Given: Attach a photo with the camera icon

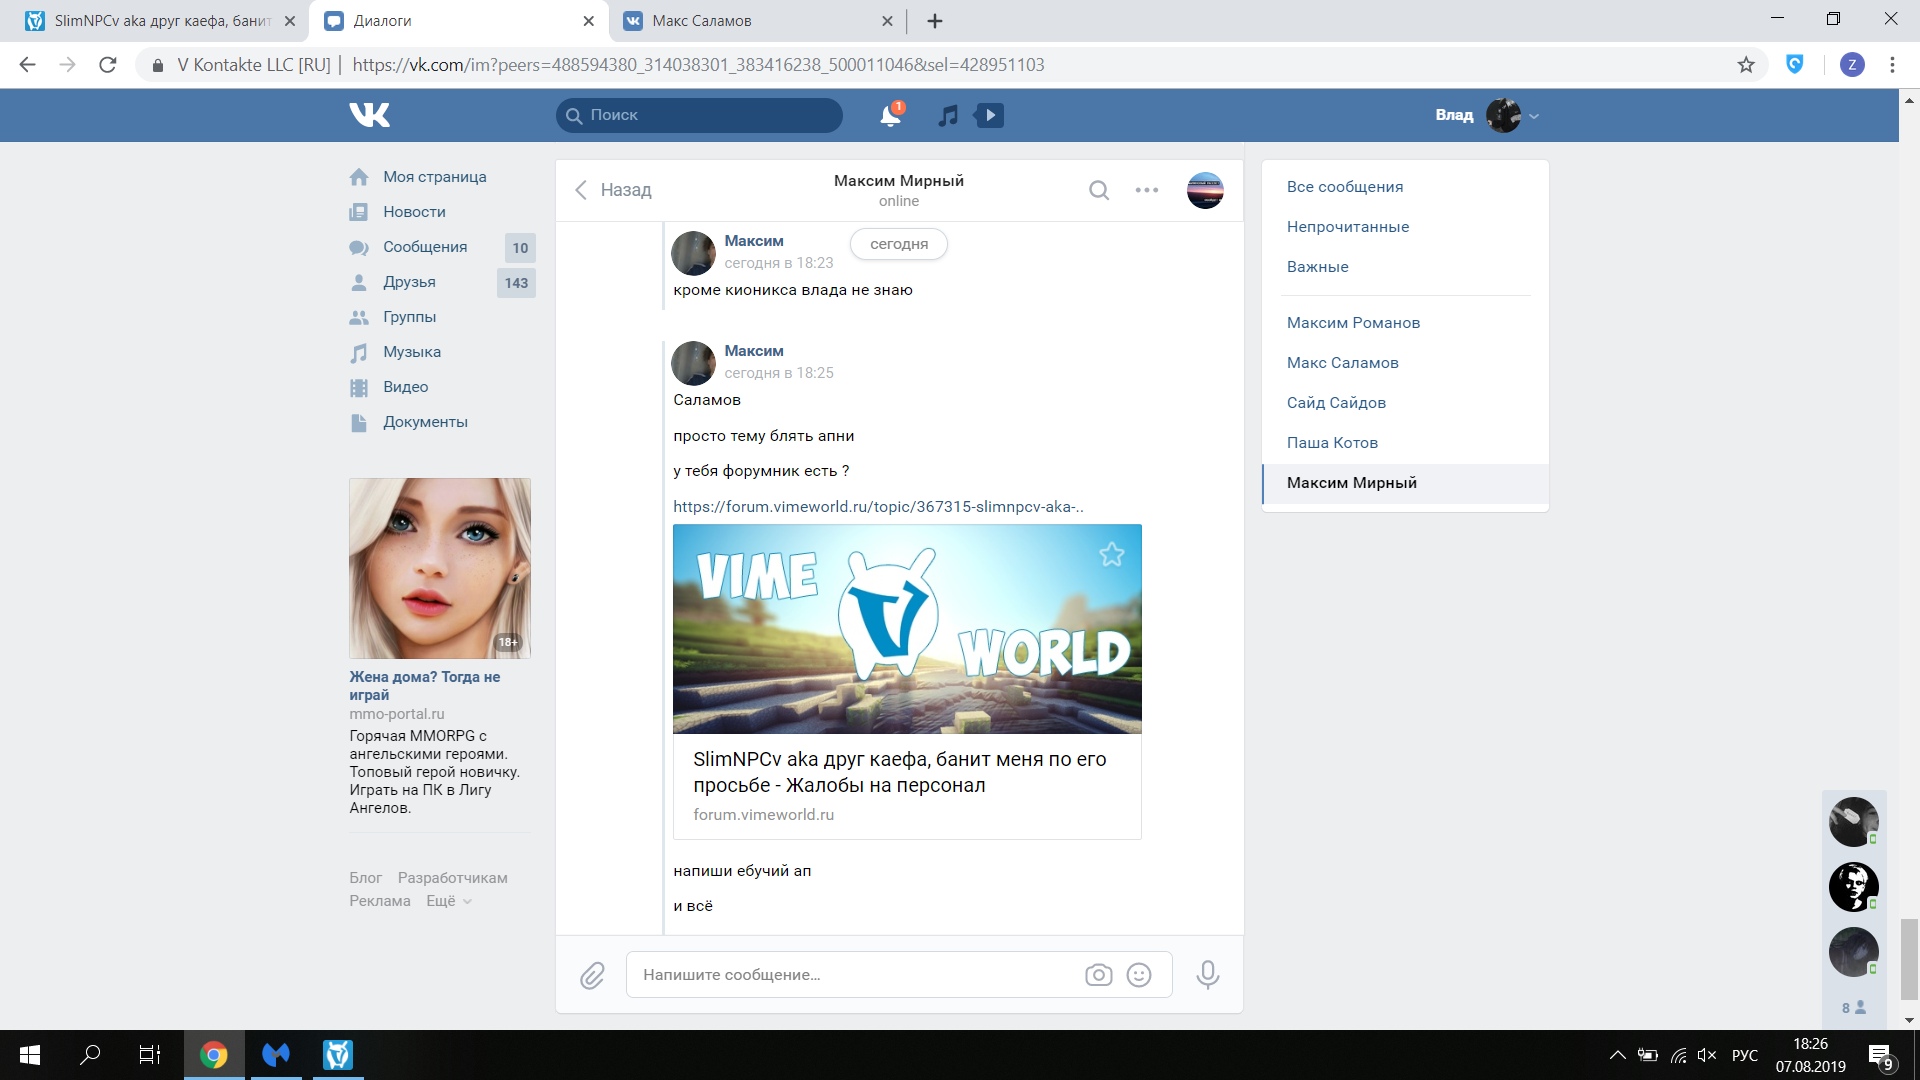Looking at the screenshot, I should [x=1098, y=975].
